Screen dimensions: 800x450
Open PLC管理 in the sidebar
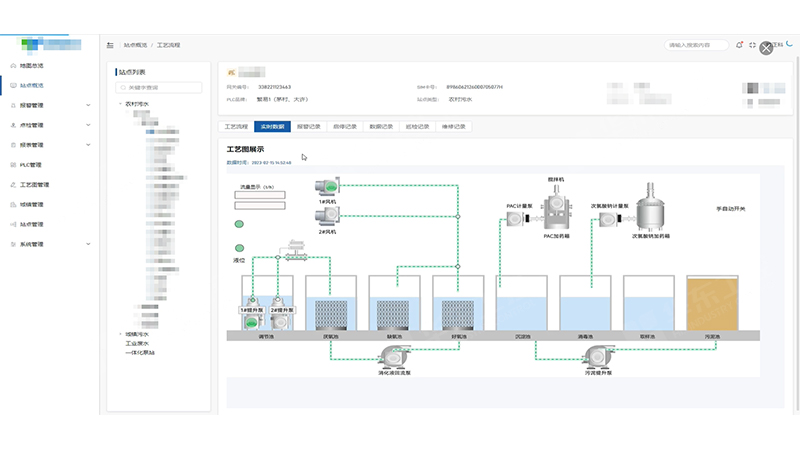[x=32, y=165]
